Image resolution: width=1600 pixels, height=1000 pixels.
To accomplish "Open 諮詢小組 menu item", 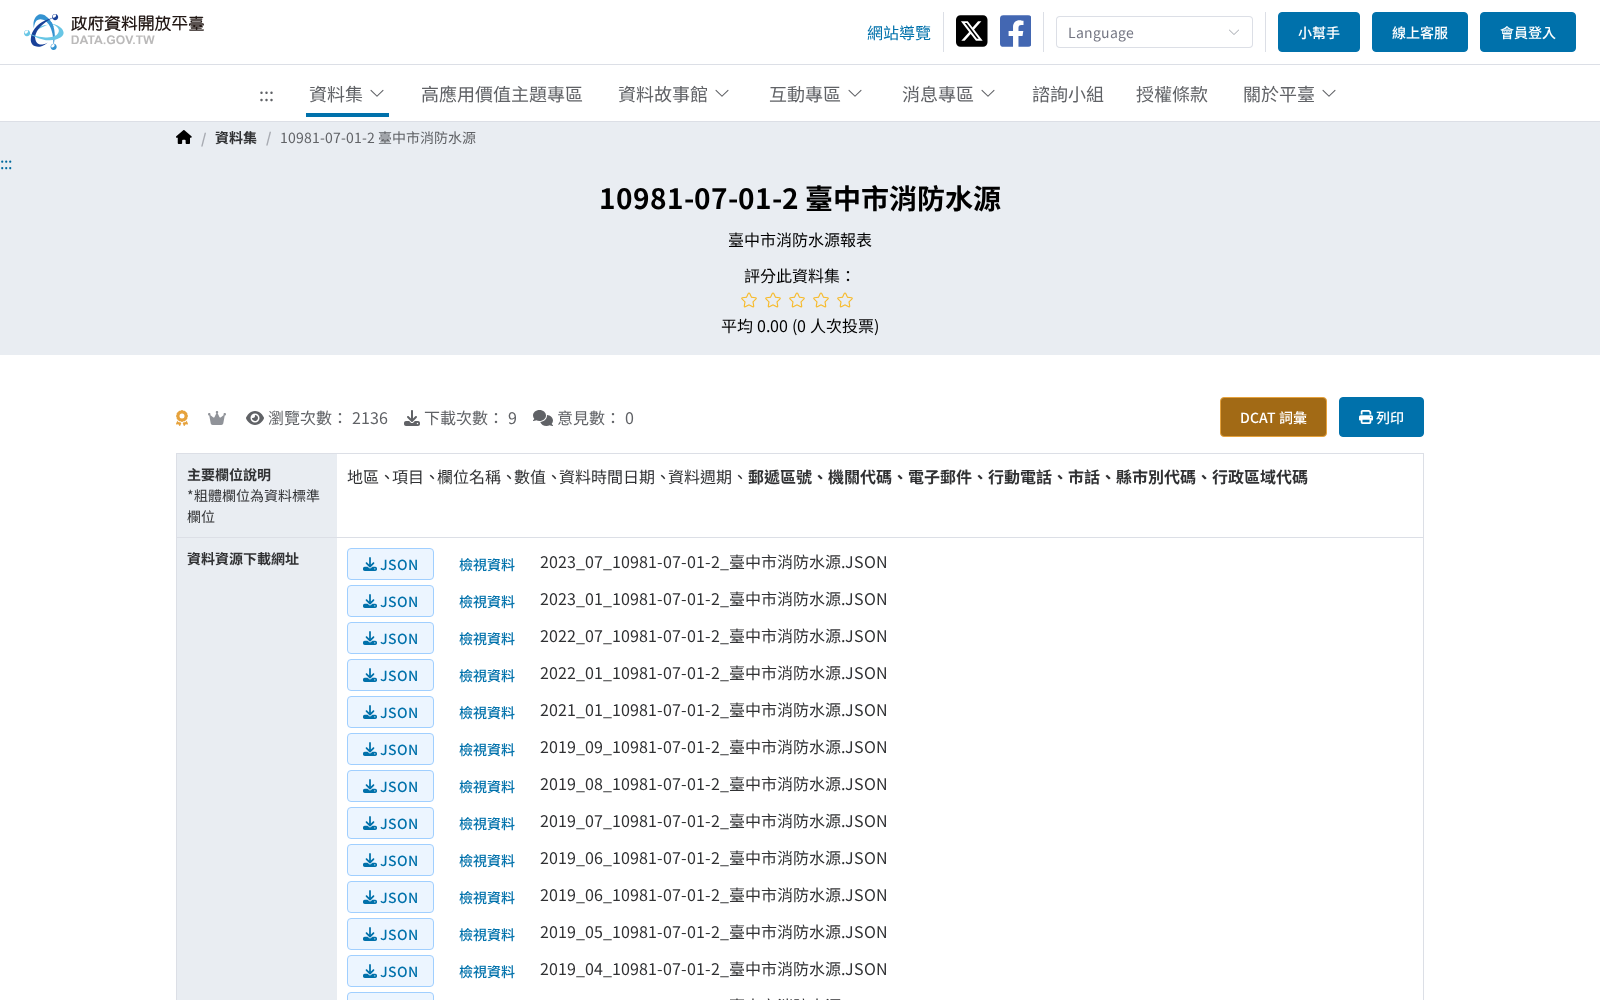I will pos(1068,94).
